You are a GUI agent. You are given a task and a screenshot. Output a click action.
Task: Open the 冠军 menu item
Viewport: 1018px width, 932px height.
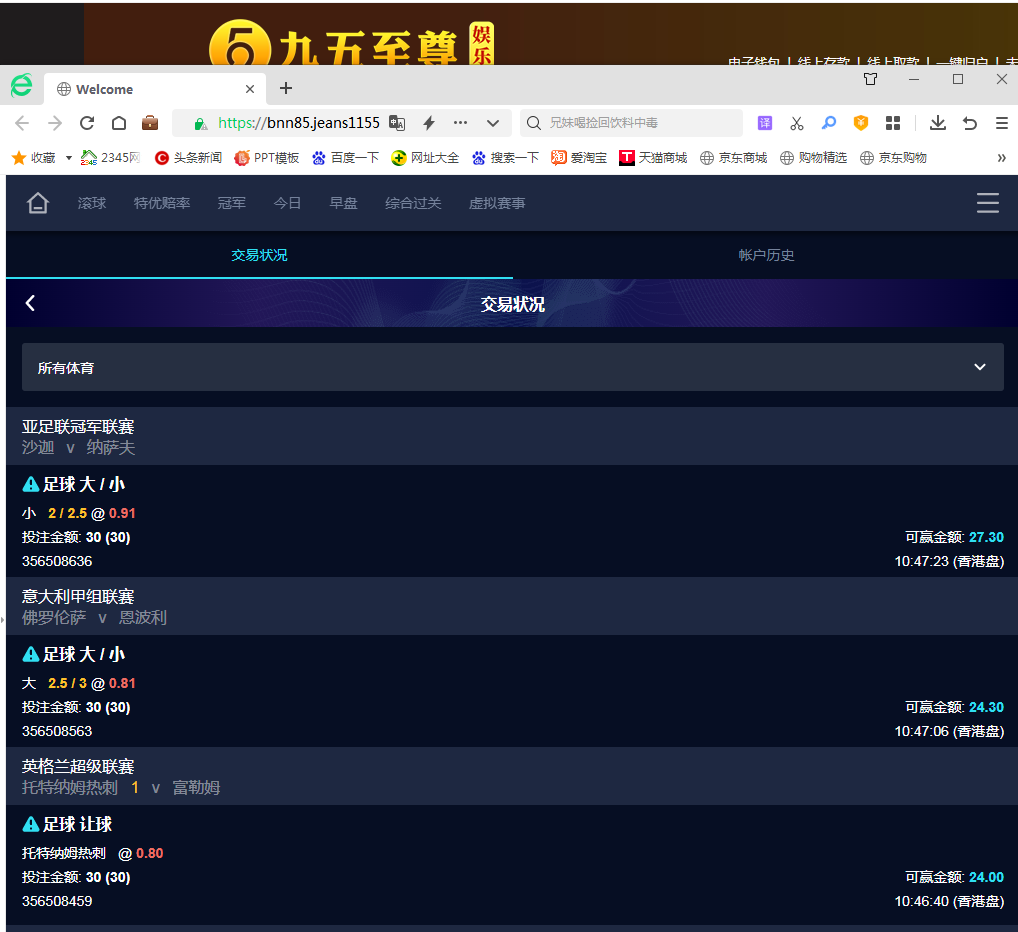pos(232,203)
